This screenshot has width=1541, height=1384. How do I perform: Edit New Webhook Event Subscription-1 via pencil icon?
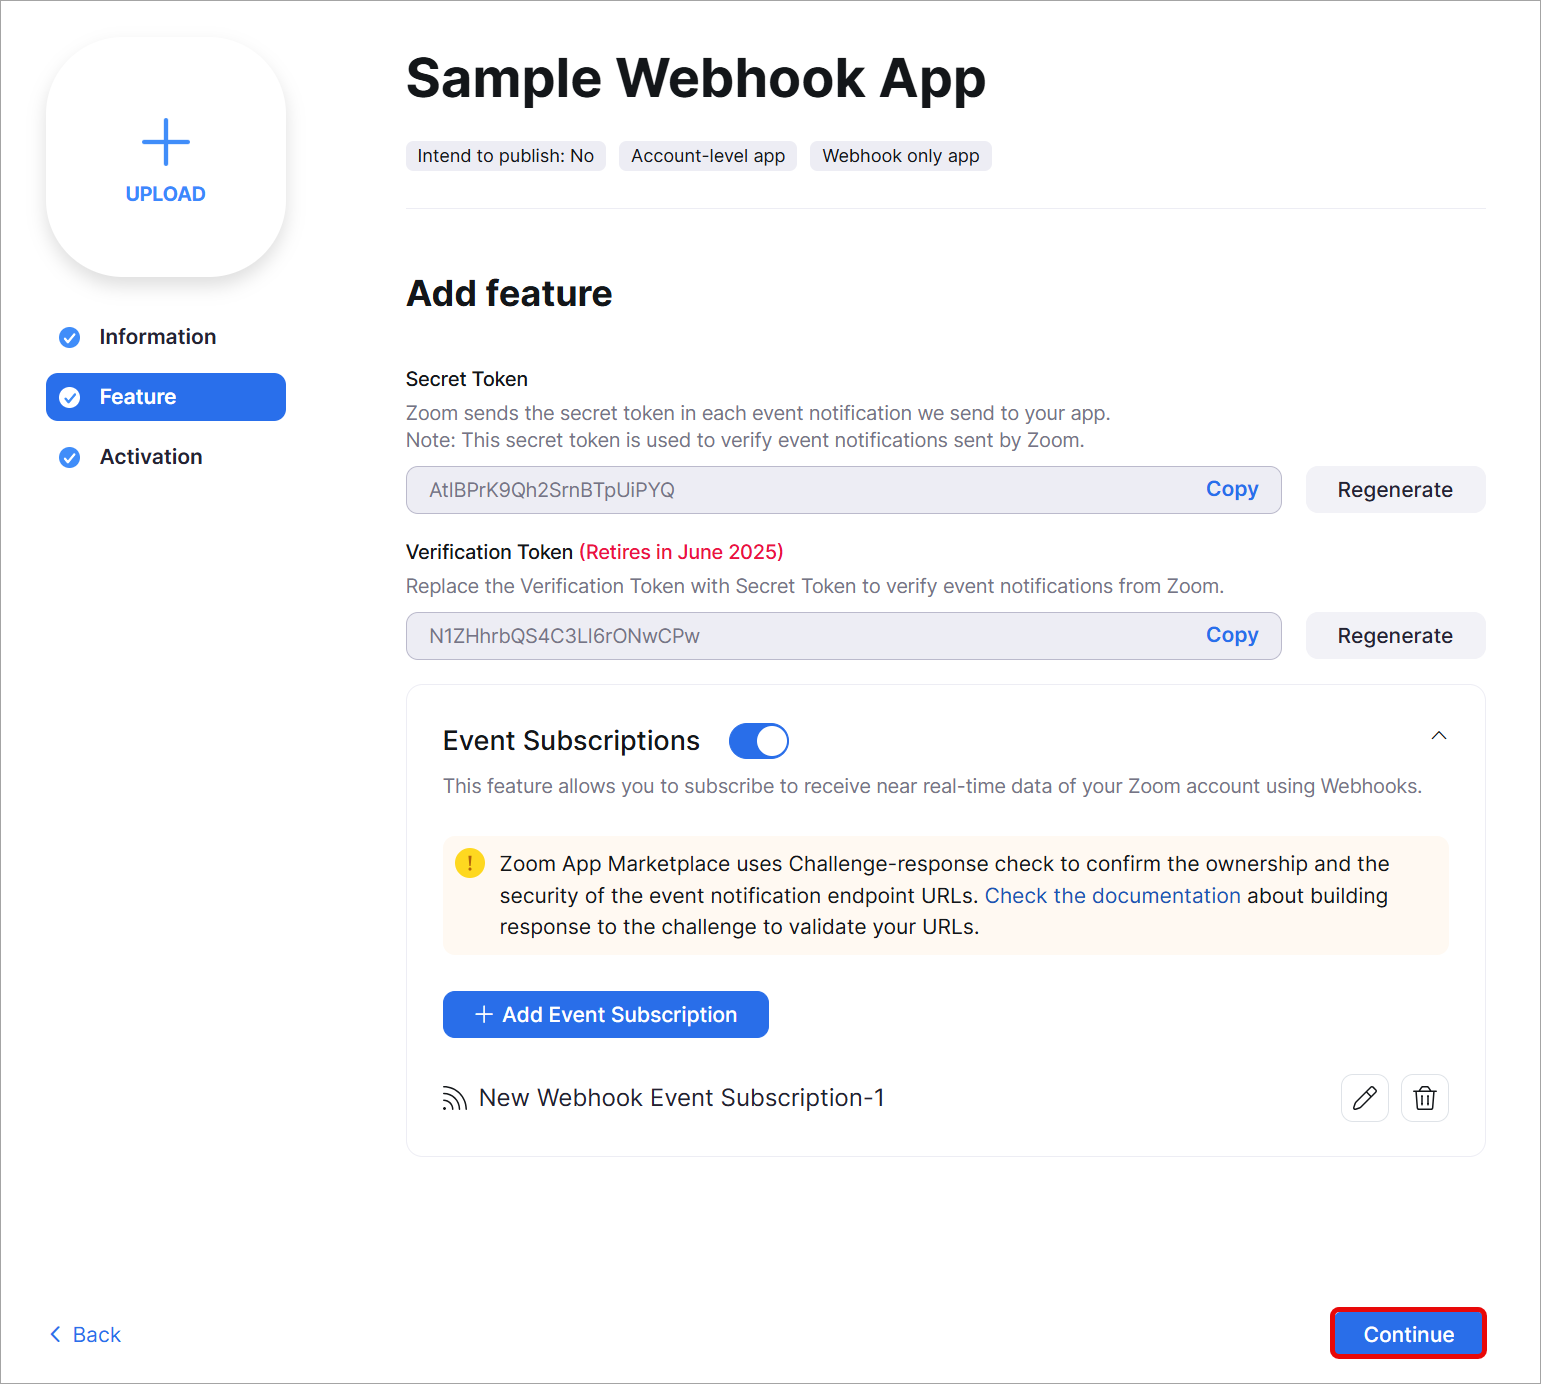(x=1364, y=1097)
